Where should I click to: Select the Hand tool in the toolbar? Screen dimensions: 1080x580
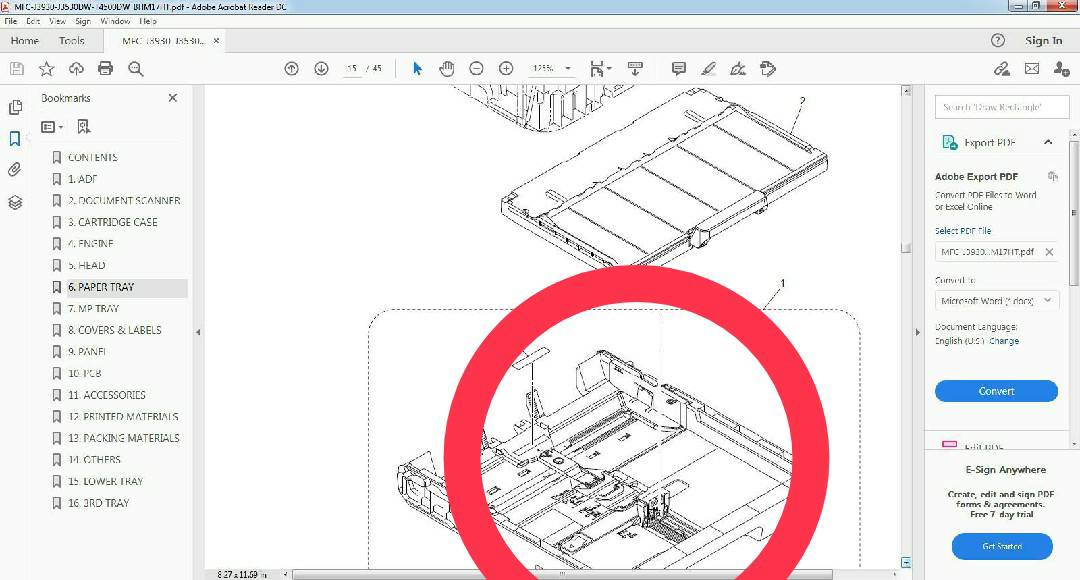click(x=446, y=68)
